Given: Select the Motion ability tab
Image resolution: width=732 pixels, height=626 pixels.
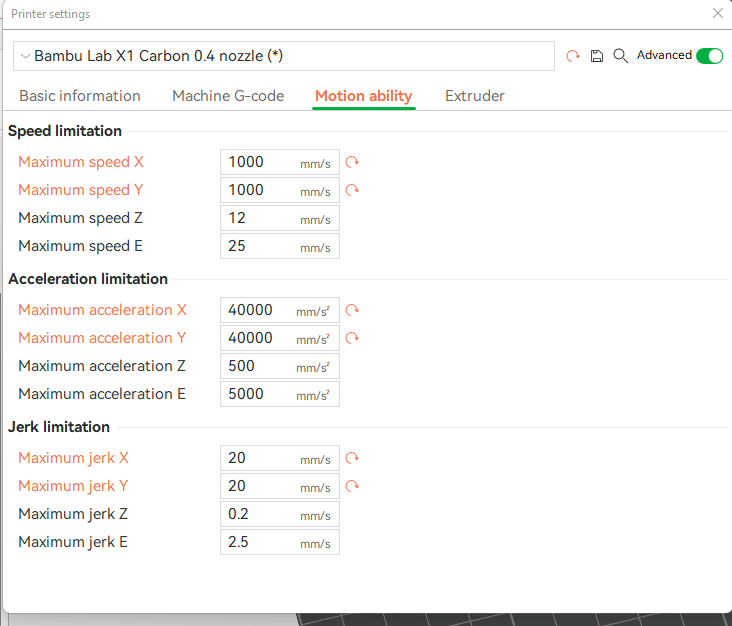Looking at the screenshot, I should tap(363, 96).
